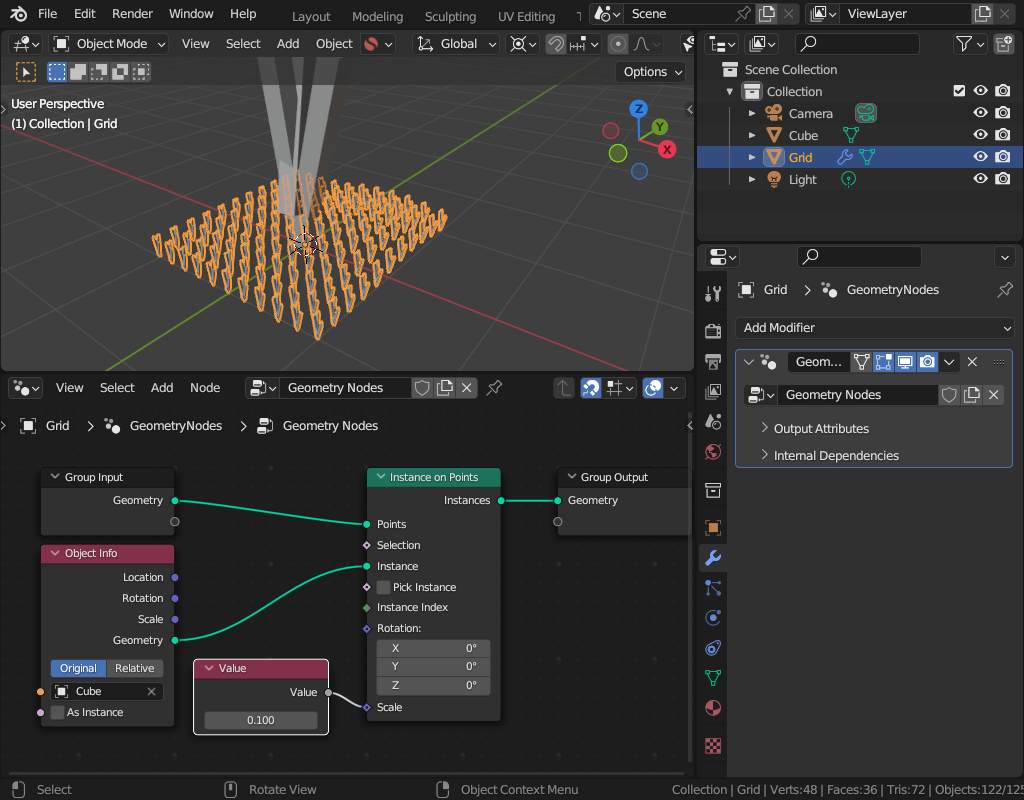Open World properties tab
1024x800 pixels.
712,451
